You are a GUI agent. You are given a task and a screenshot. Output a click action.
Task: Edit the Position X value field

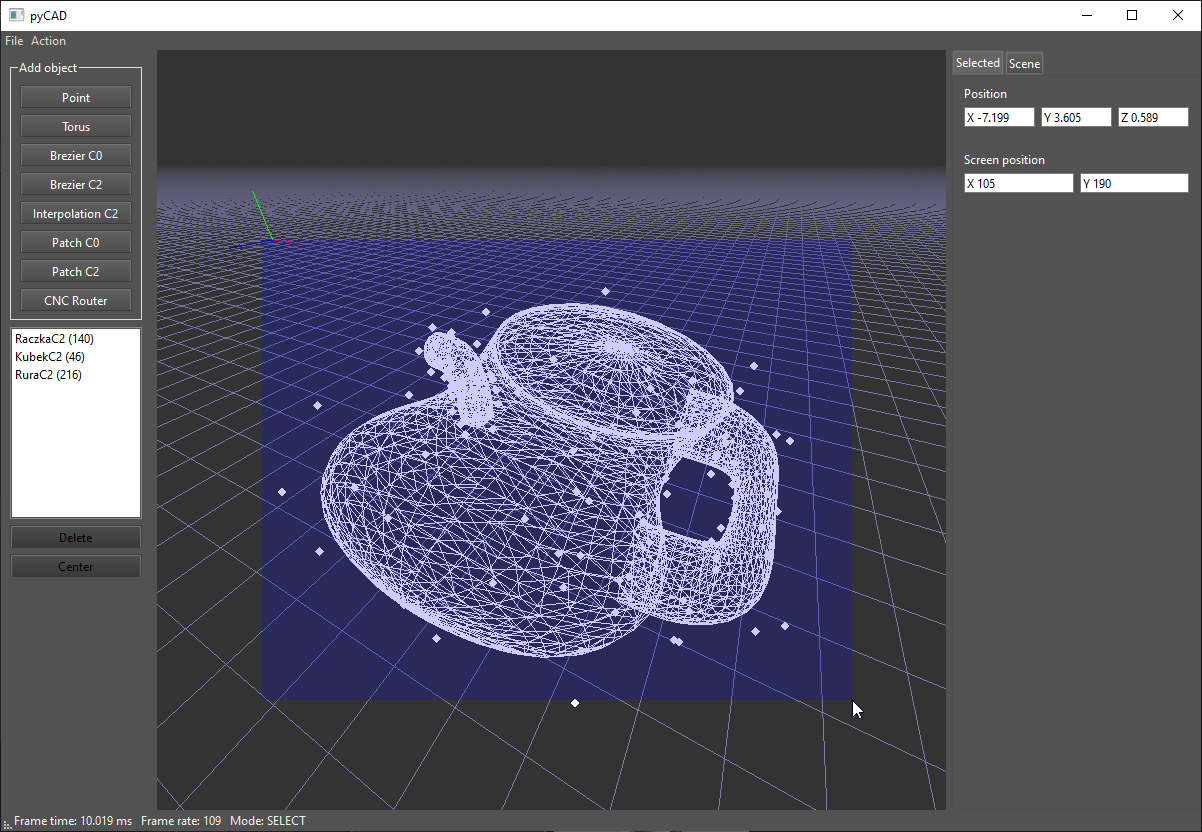(x=998, y=117)
